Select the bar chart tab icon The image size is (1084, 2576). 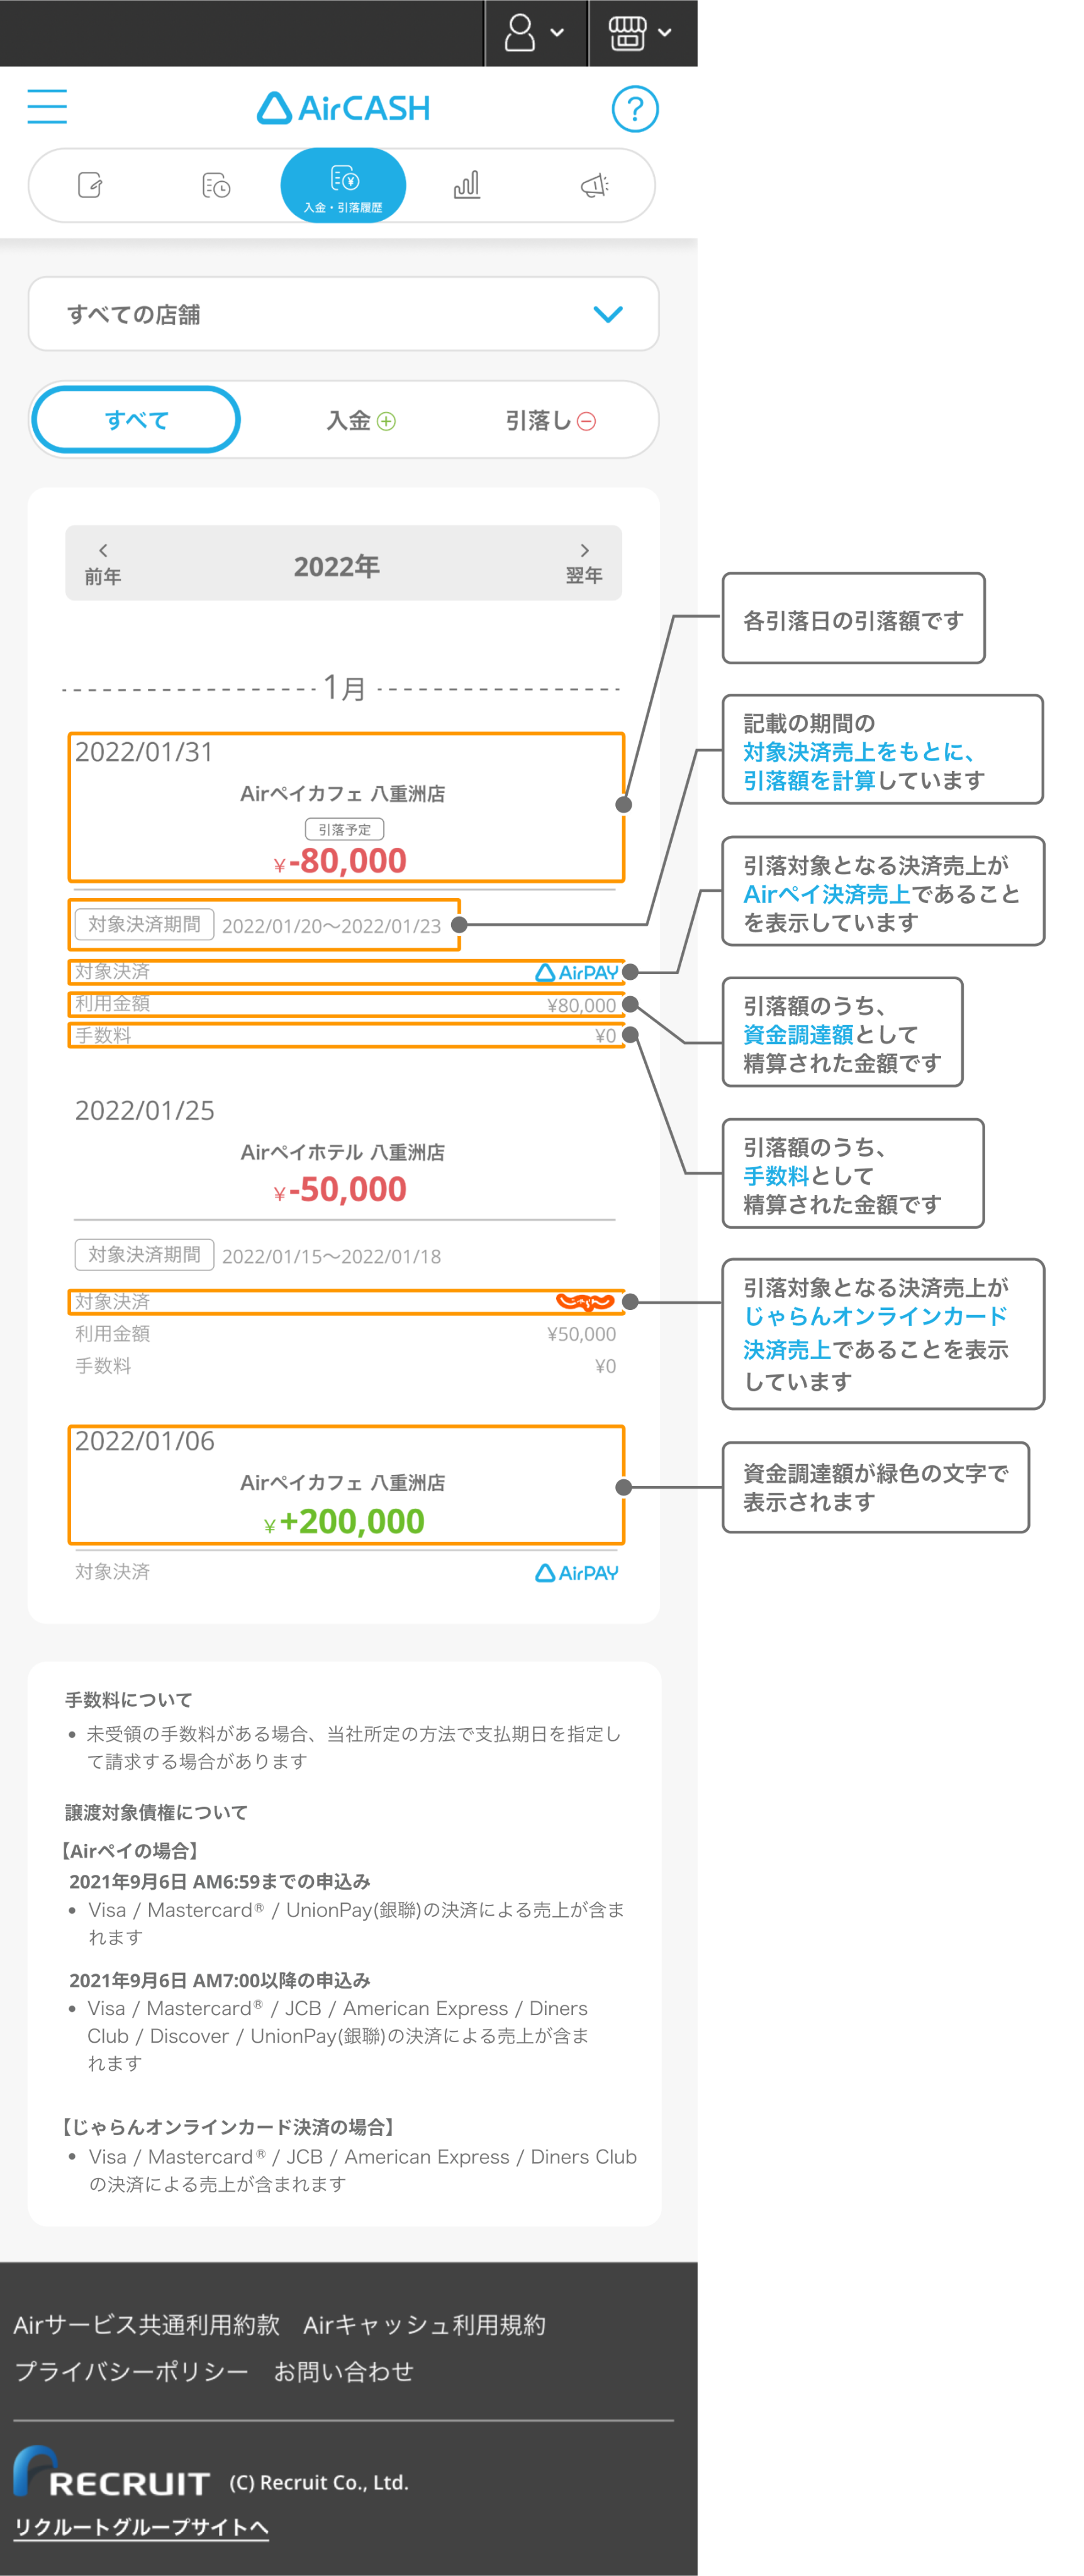pos(467,185)
